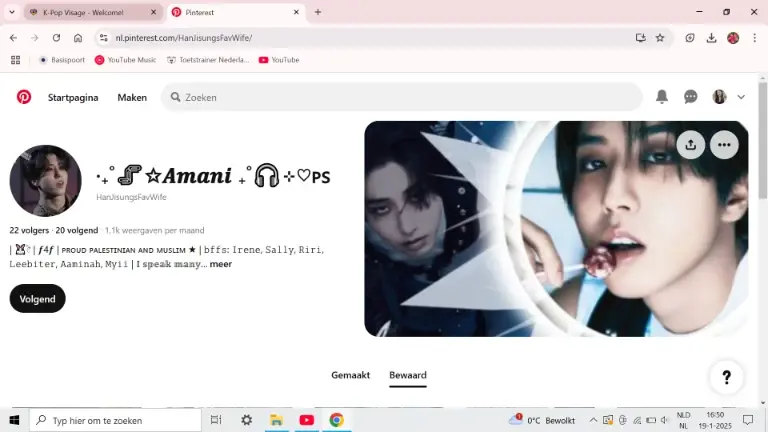Show hidden system tray icons
The height and width of the screenshot is (432, 768).
coord(593,420)
